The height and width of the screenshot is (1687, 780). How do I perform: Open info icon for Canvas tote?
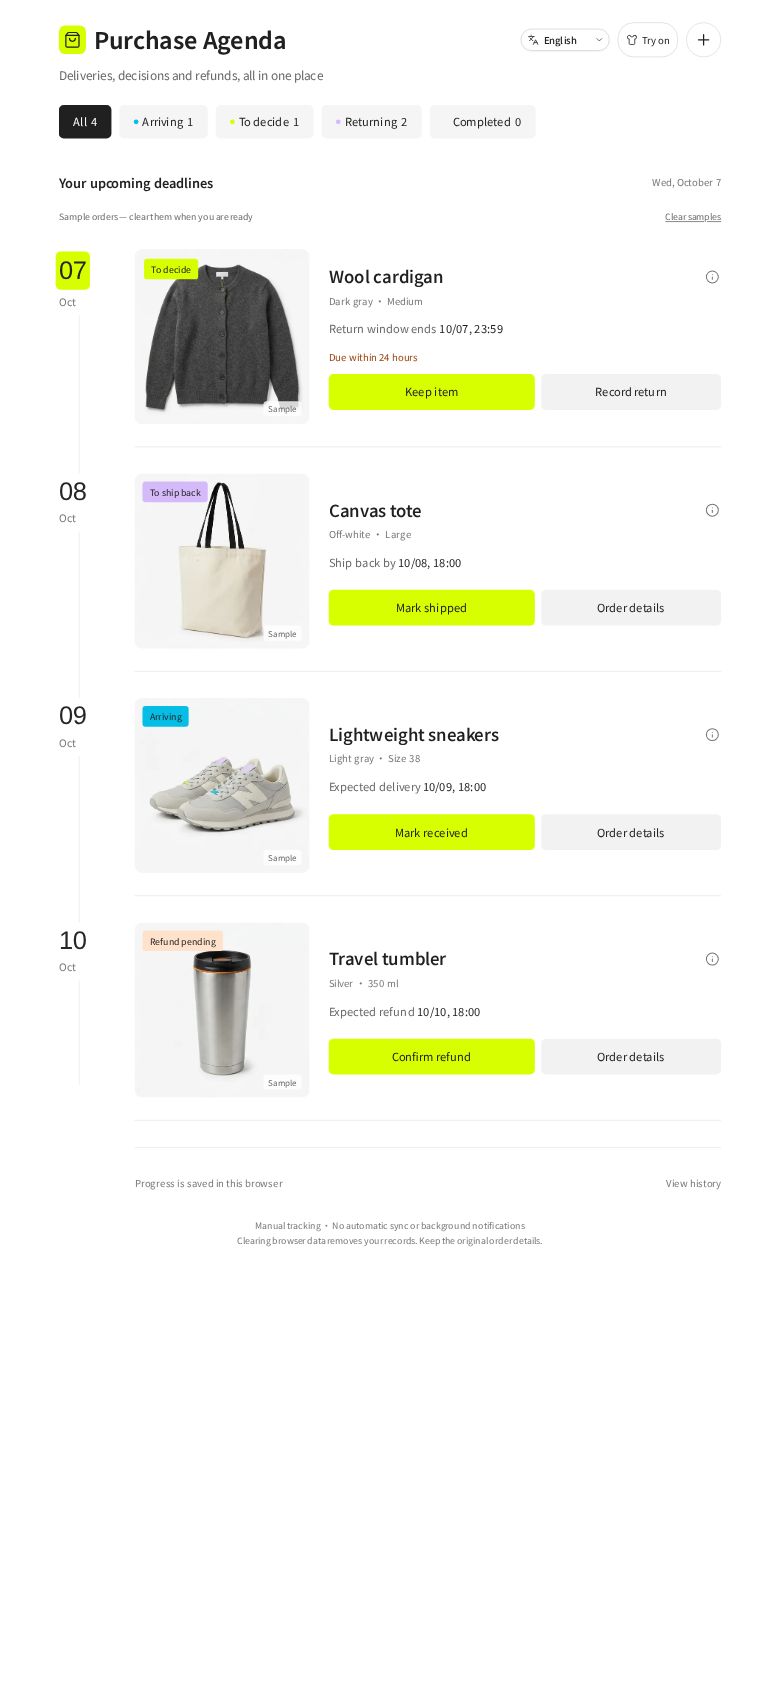712,510
